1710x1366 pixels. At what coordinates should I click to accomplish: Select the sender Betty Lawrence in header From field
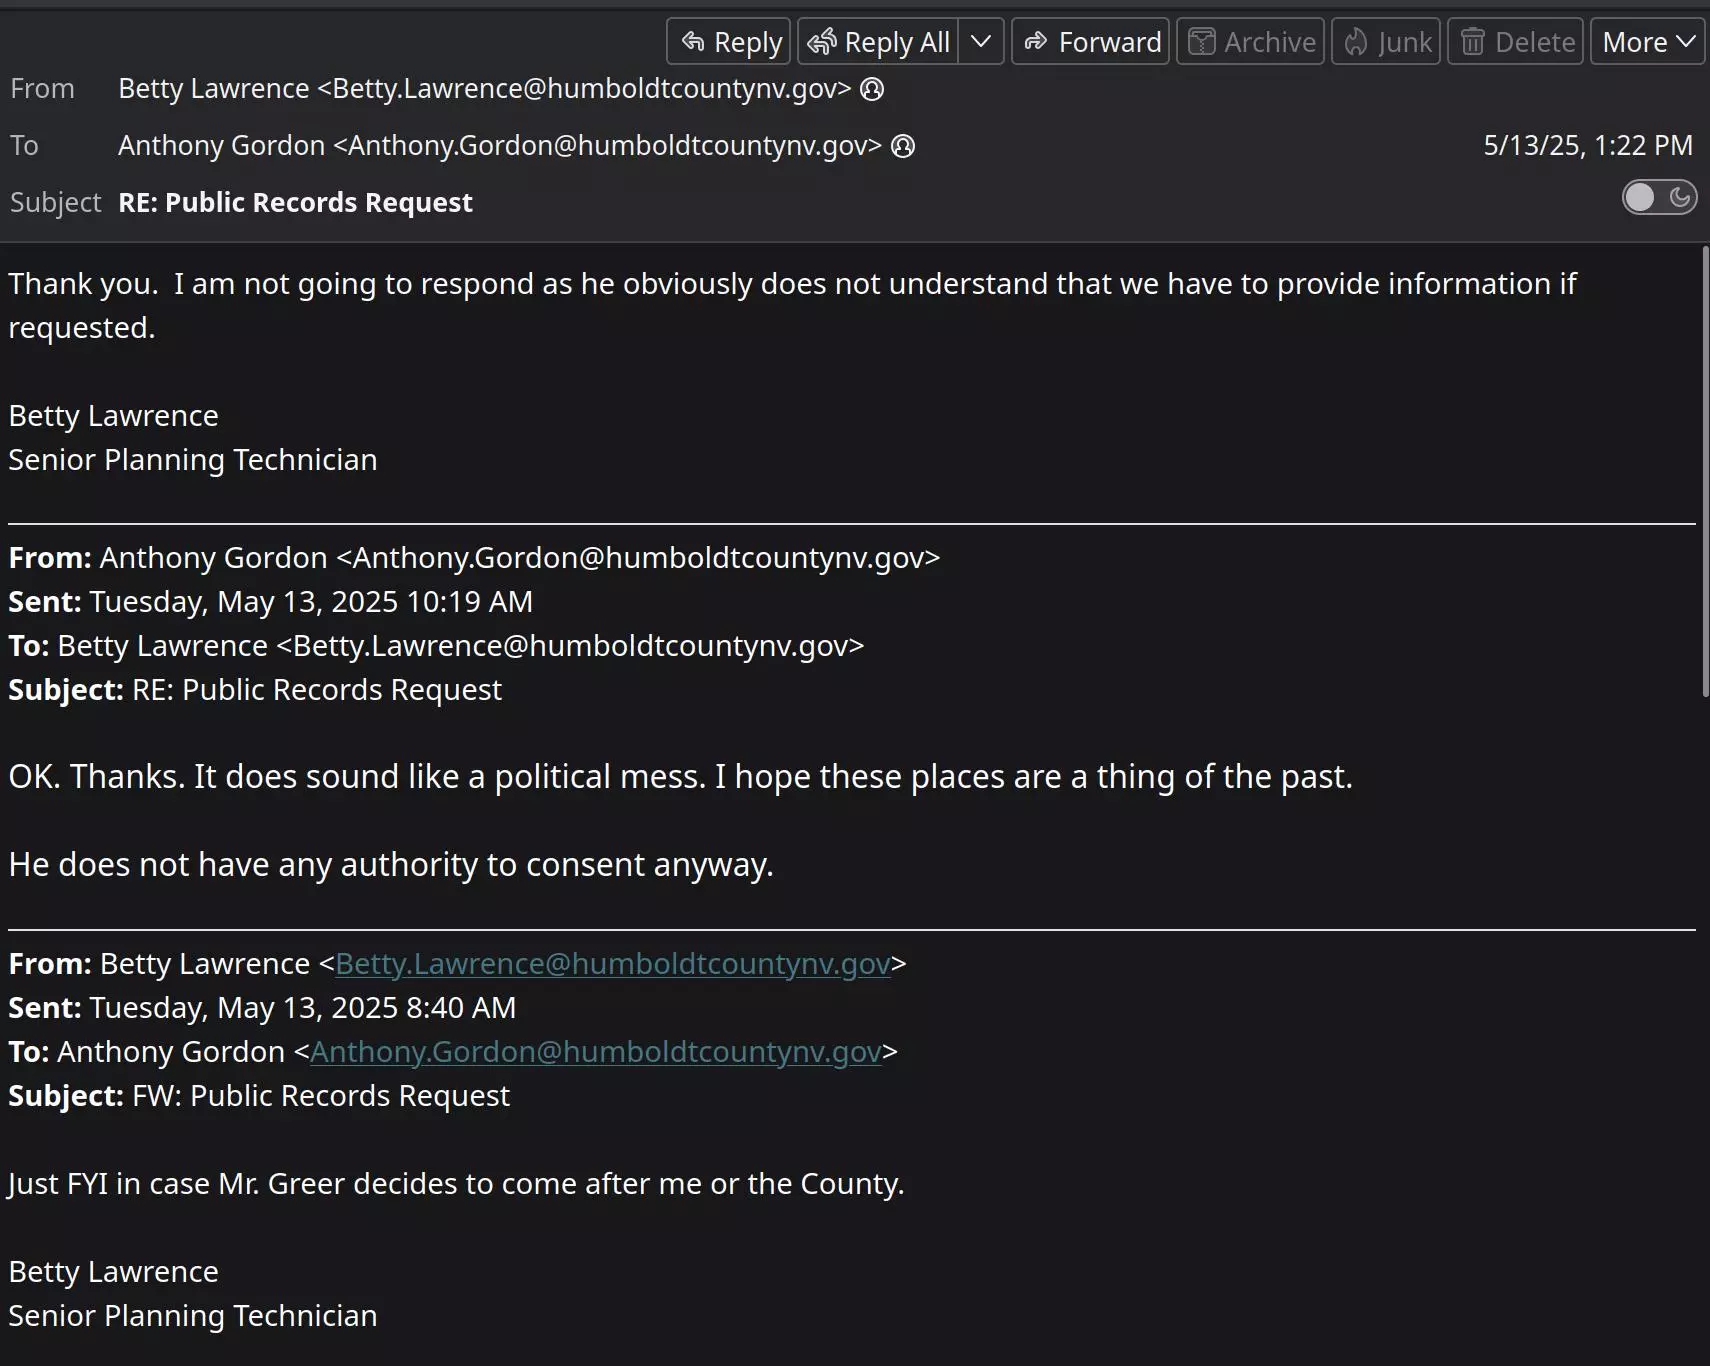485,89
